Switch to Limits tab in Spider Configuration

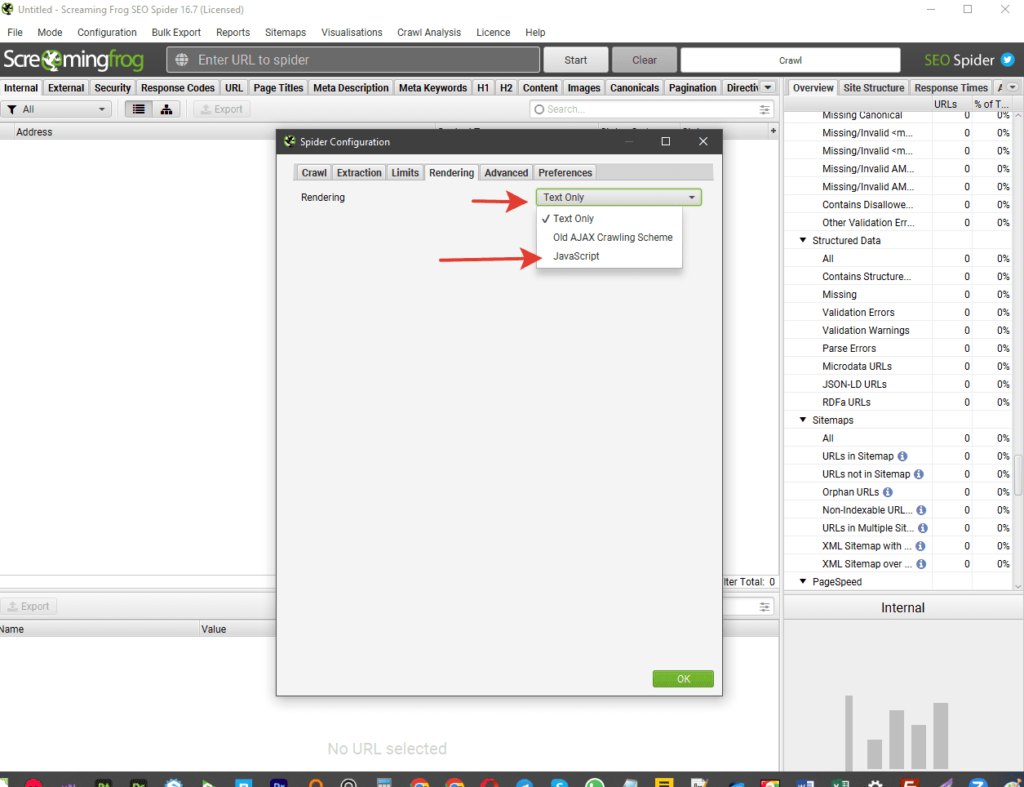(405, 172)
